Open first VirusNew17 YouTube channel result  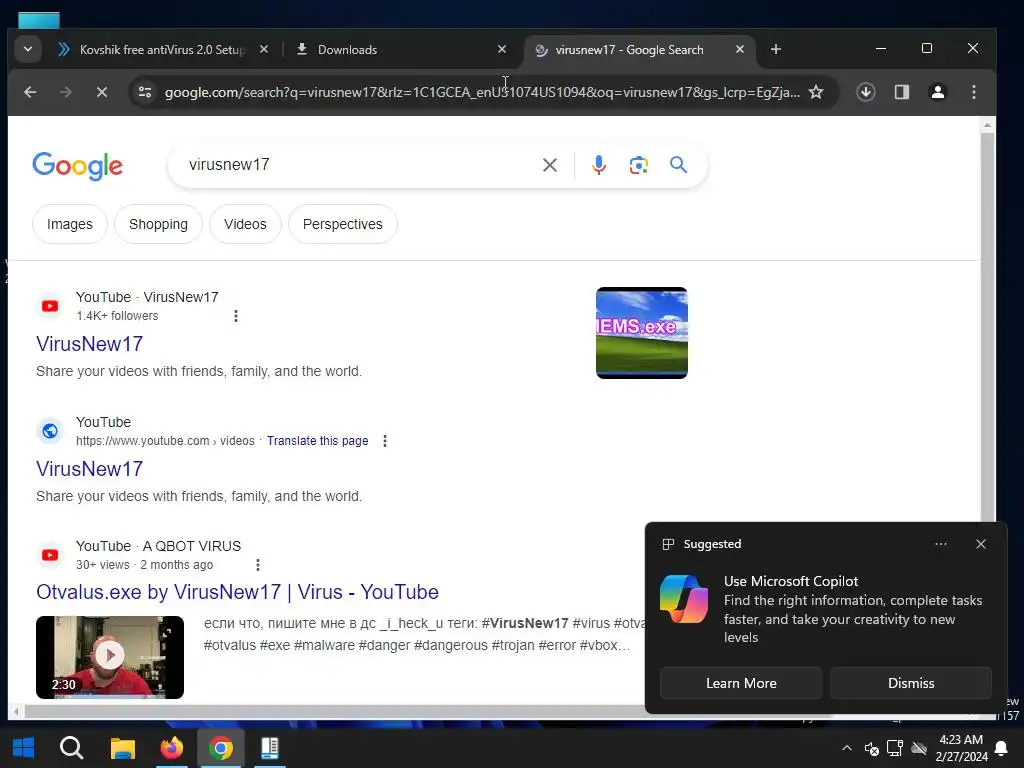(x=89, y=344)
